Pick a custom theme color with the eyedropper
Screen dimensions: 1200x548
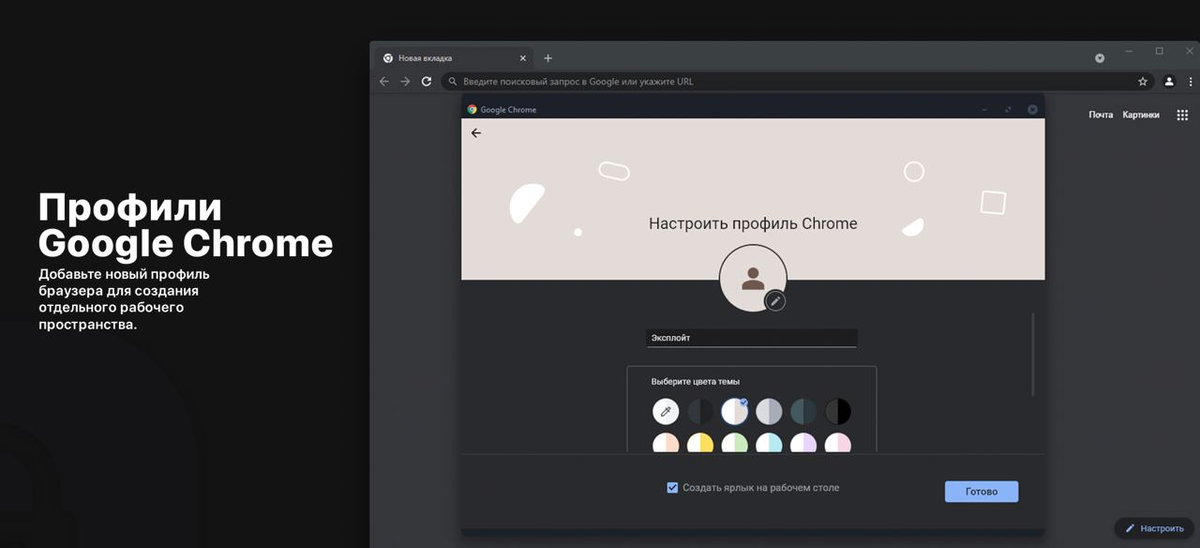pyautogui.click(x=665, y=411)
